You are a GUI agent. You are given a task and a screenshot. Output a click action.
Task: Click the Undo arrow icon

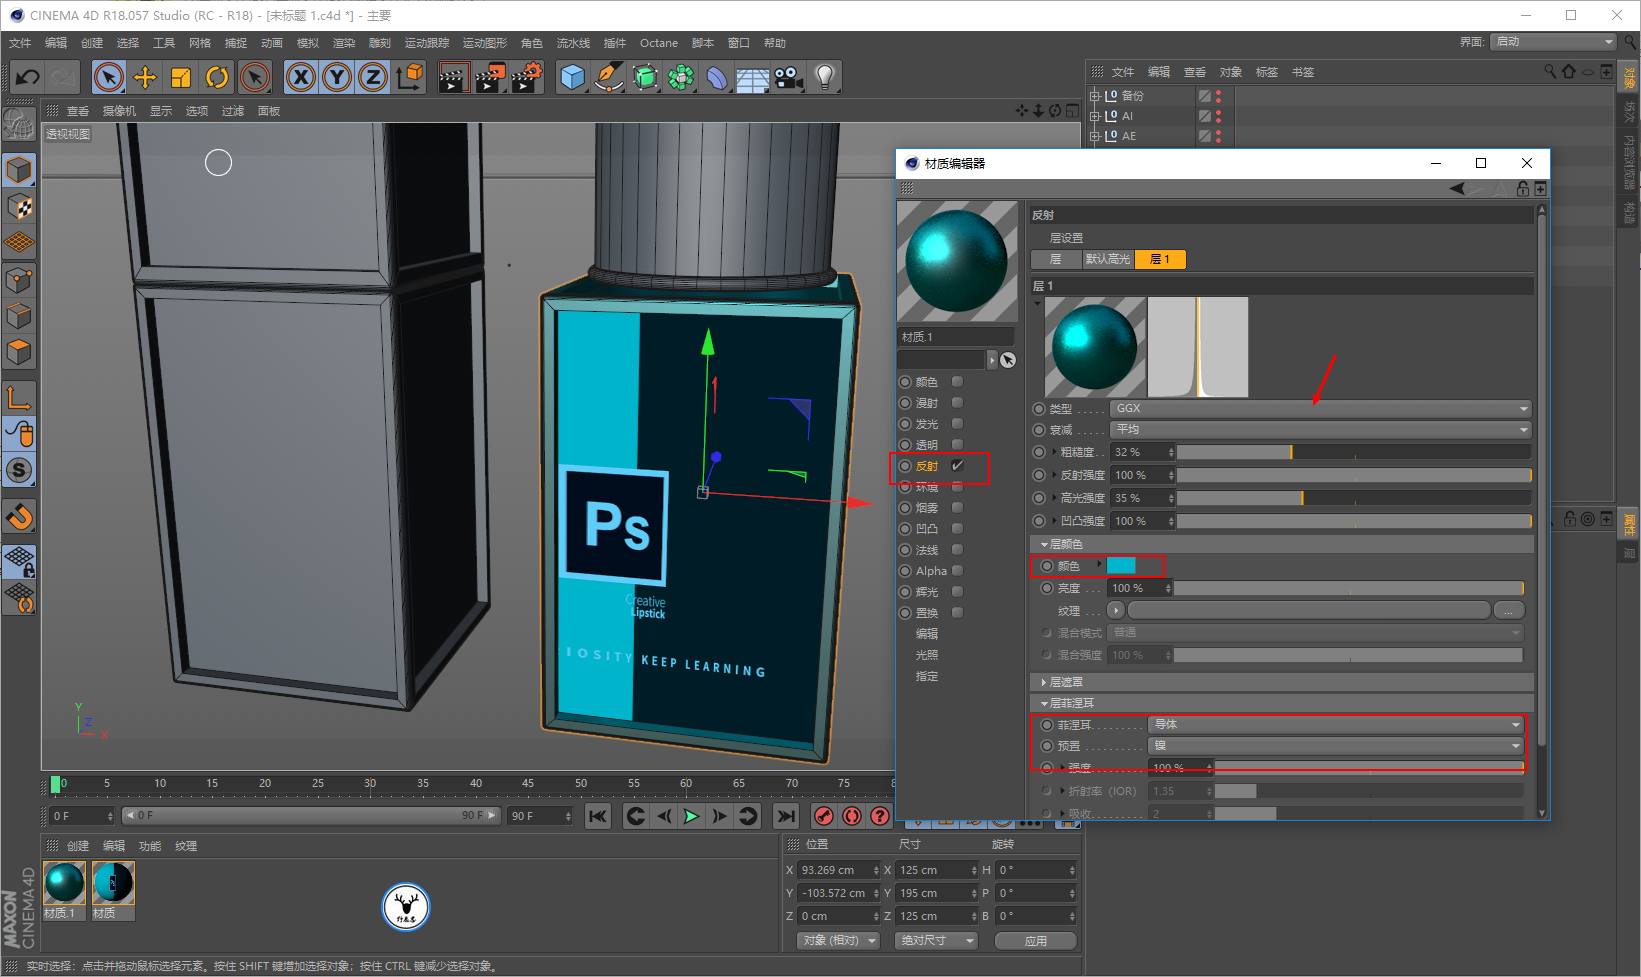coord(28,77)
